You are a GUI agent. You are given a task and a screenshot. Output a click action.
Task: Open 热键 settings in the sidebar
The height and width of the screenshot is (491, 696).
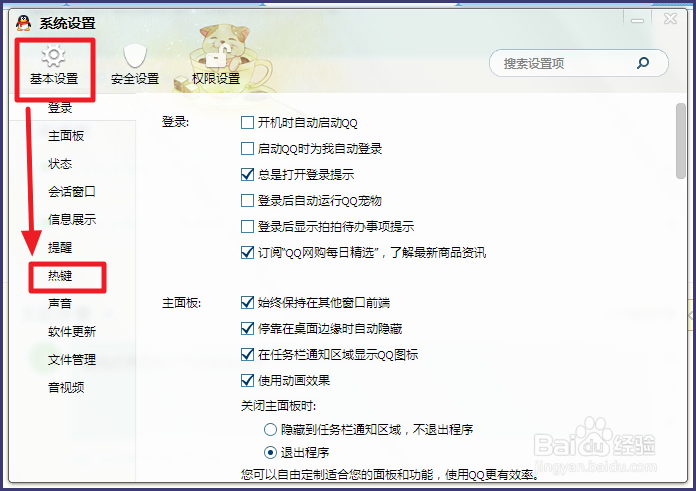point(60,276)
